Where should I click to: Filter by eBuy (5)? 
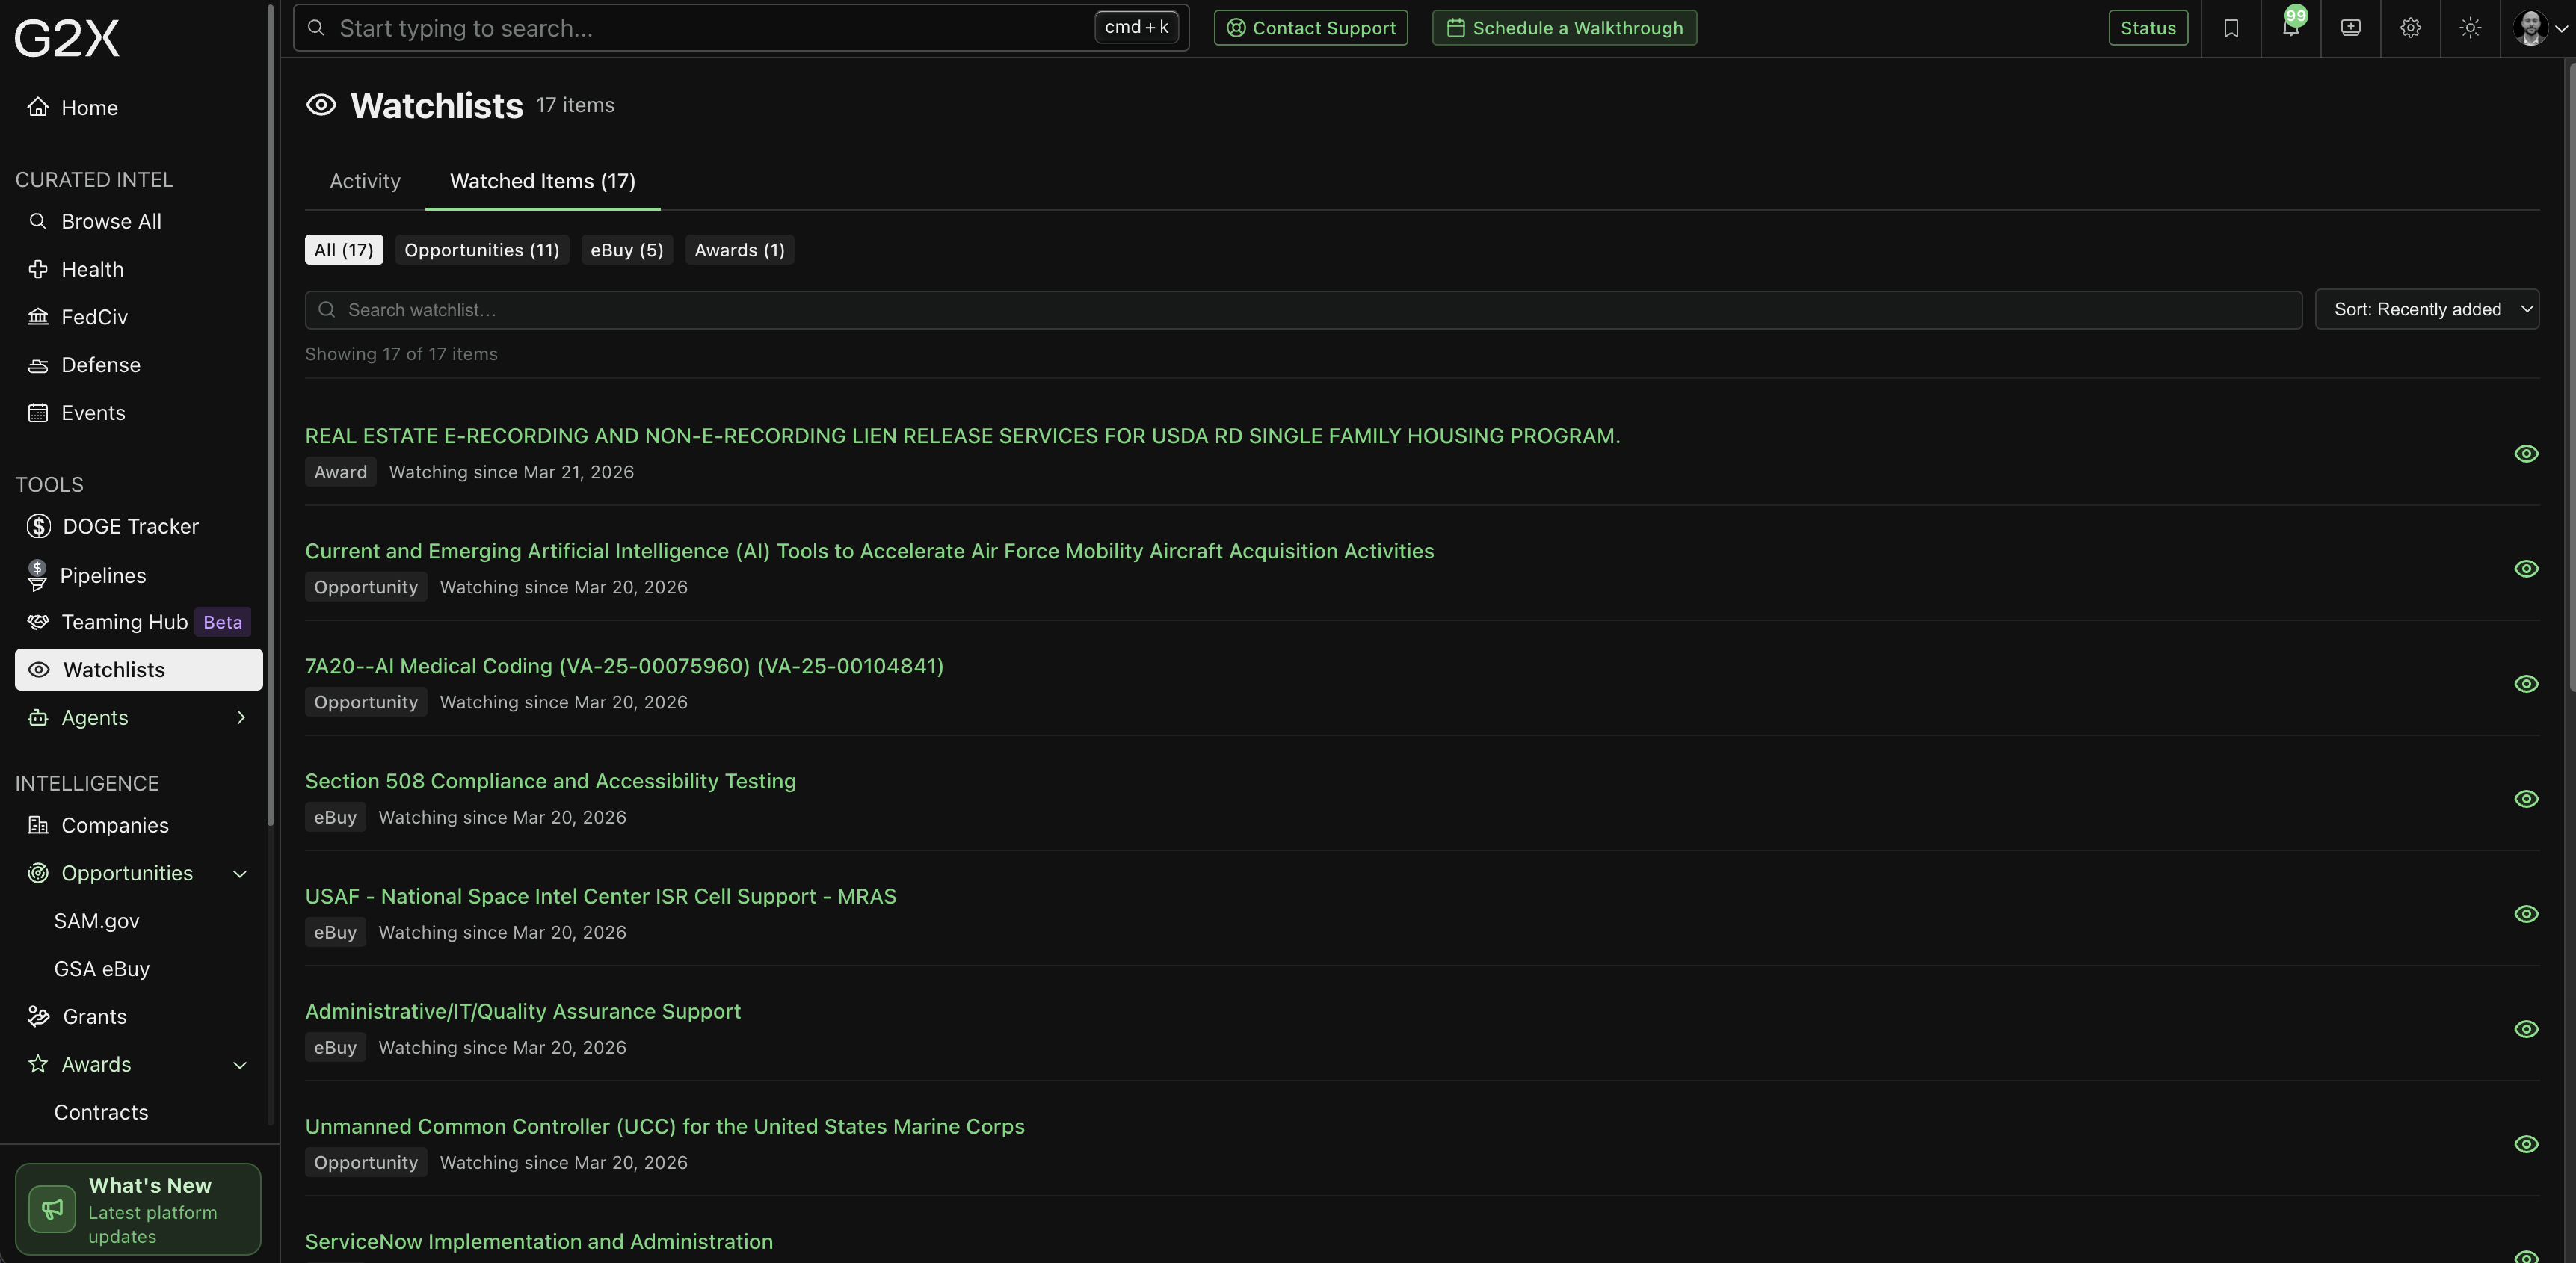(627, 250)
